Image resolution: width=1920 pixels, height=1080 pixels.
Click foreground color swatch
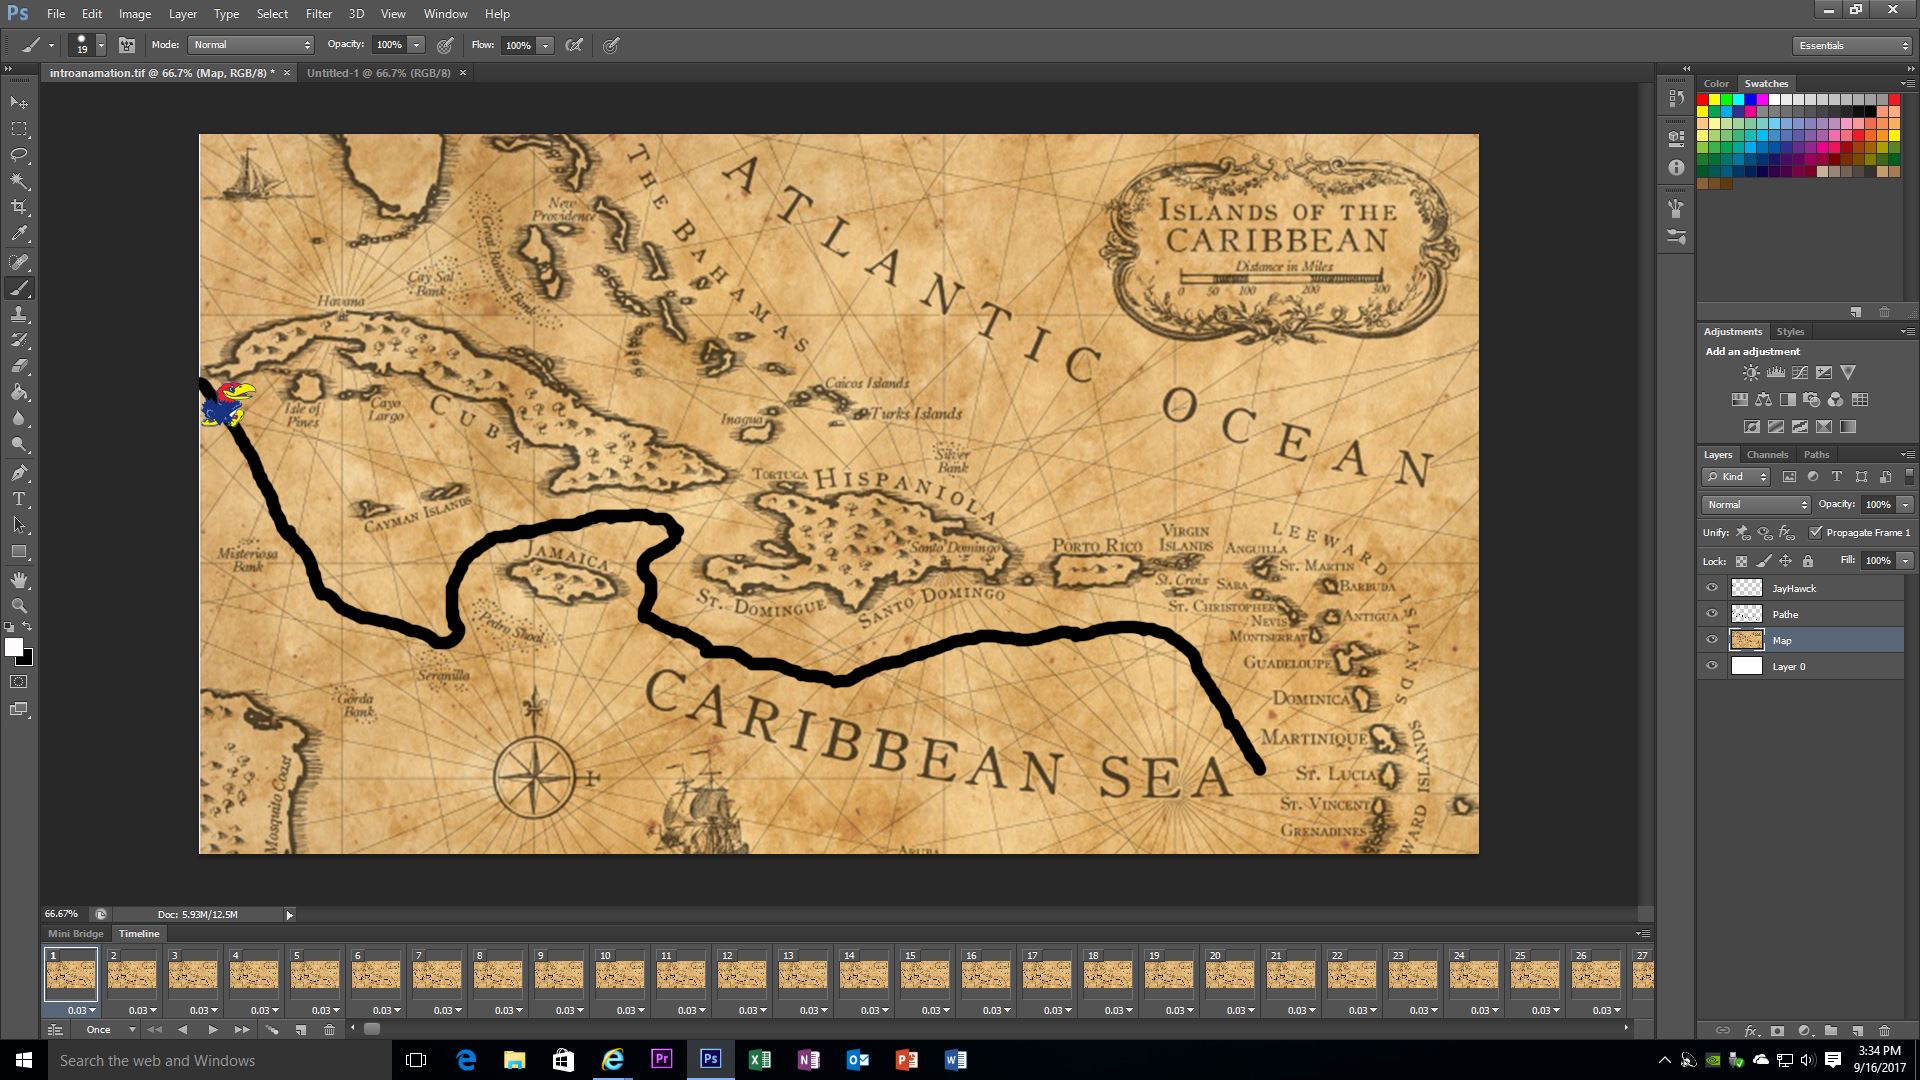[x=14, y=648]
